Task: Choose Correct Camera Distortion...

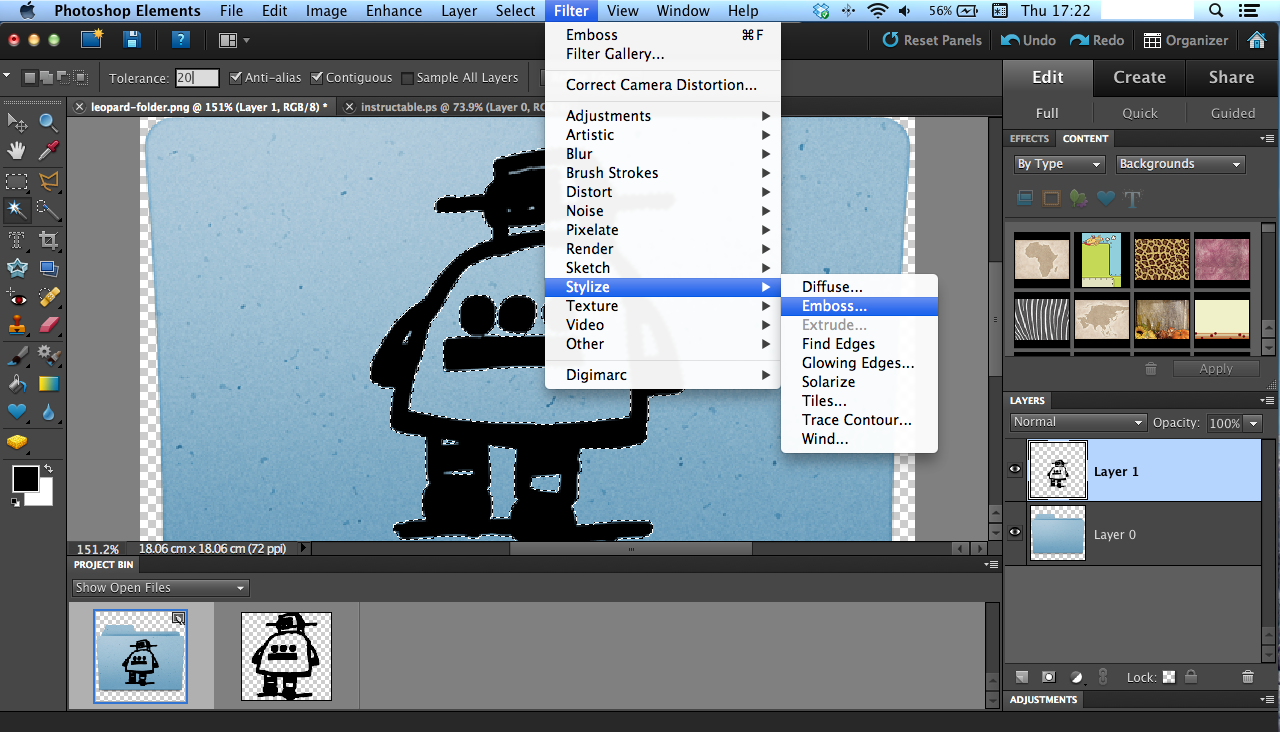Action: point(662,85)
